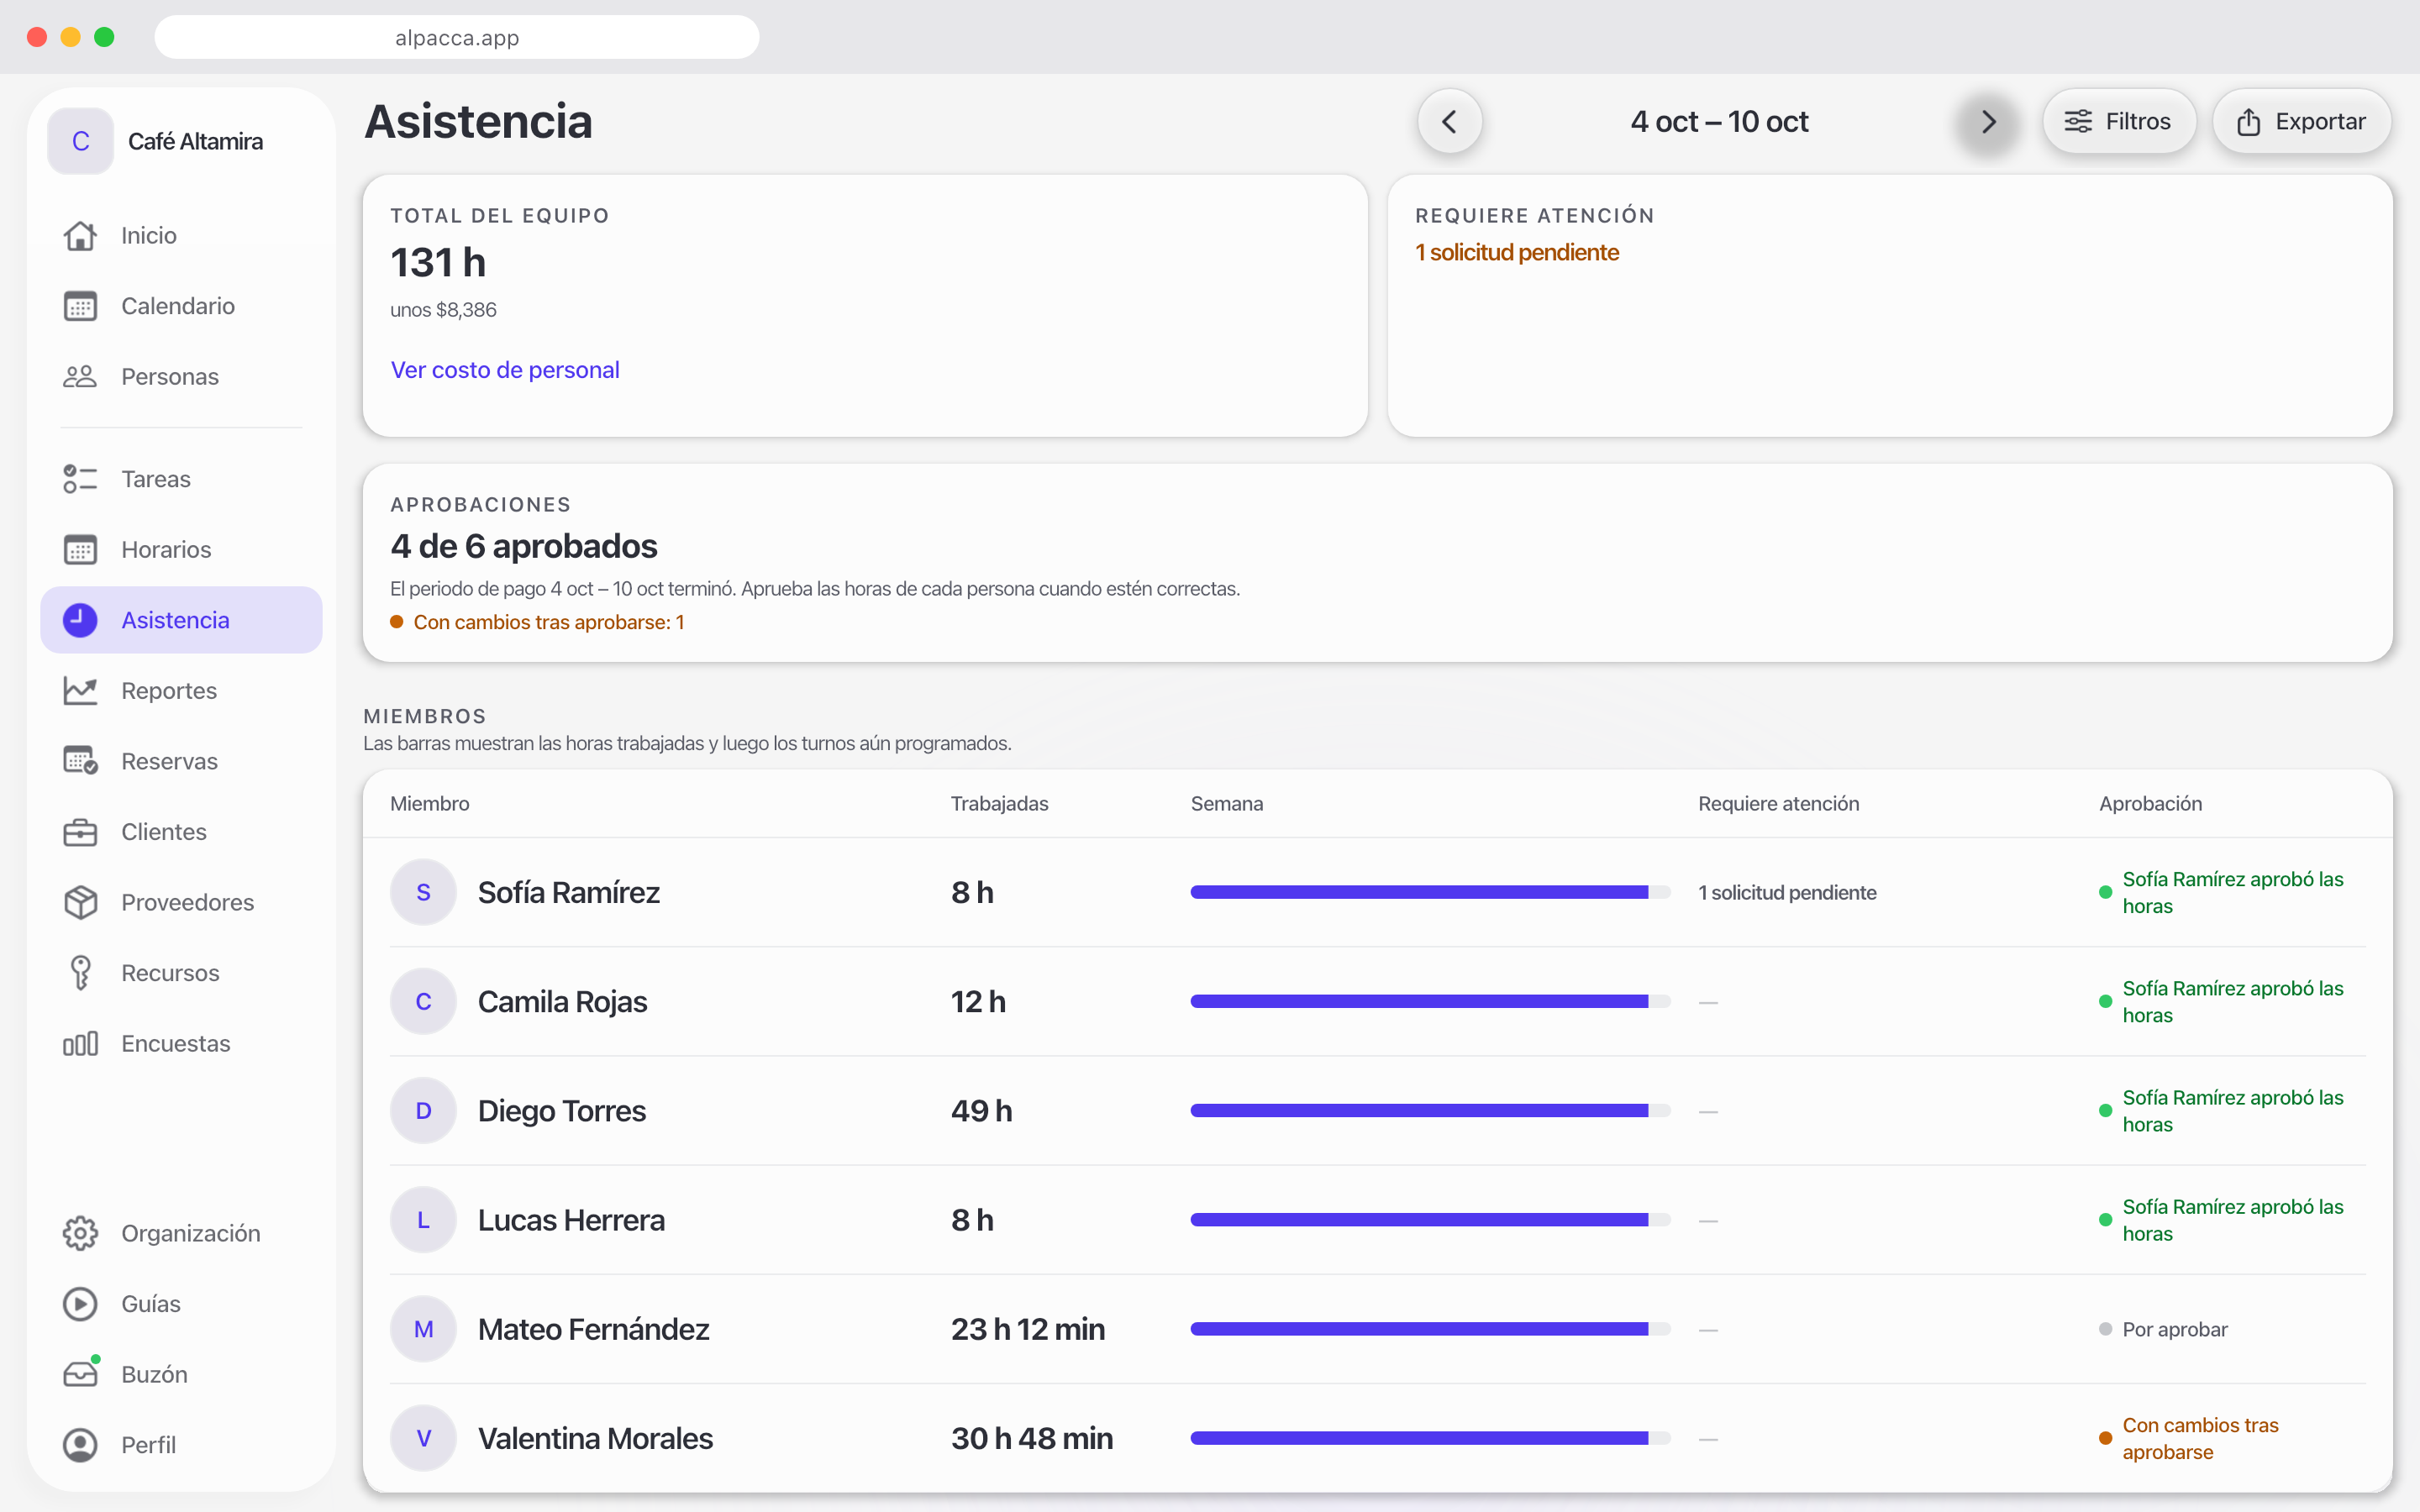This screenshot has width=2420, height=1512.
Task: Open Mateo Fernández member row
Action: [1377, 1329]
